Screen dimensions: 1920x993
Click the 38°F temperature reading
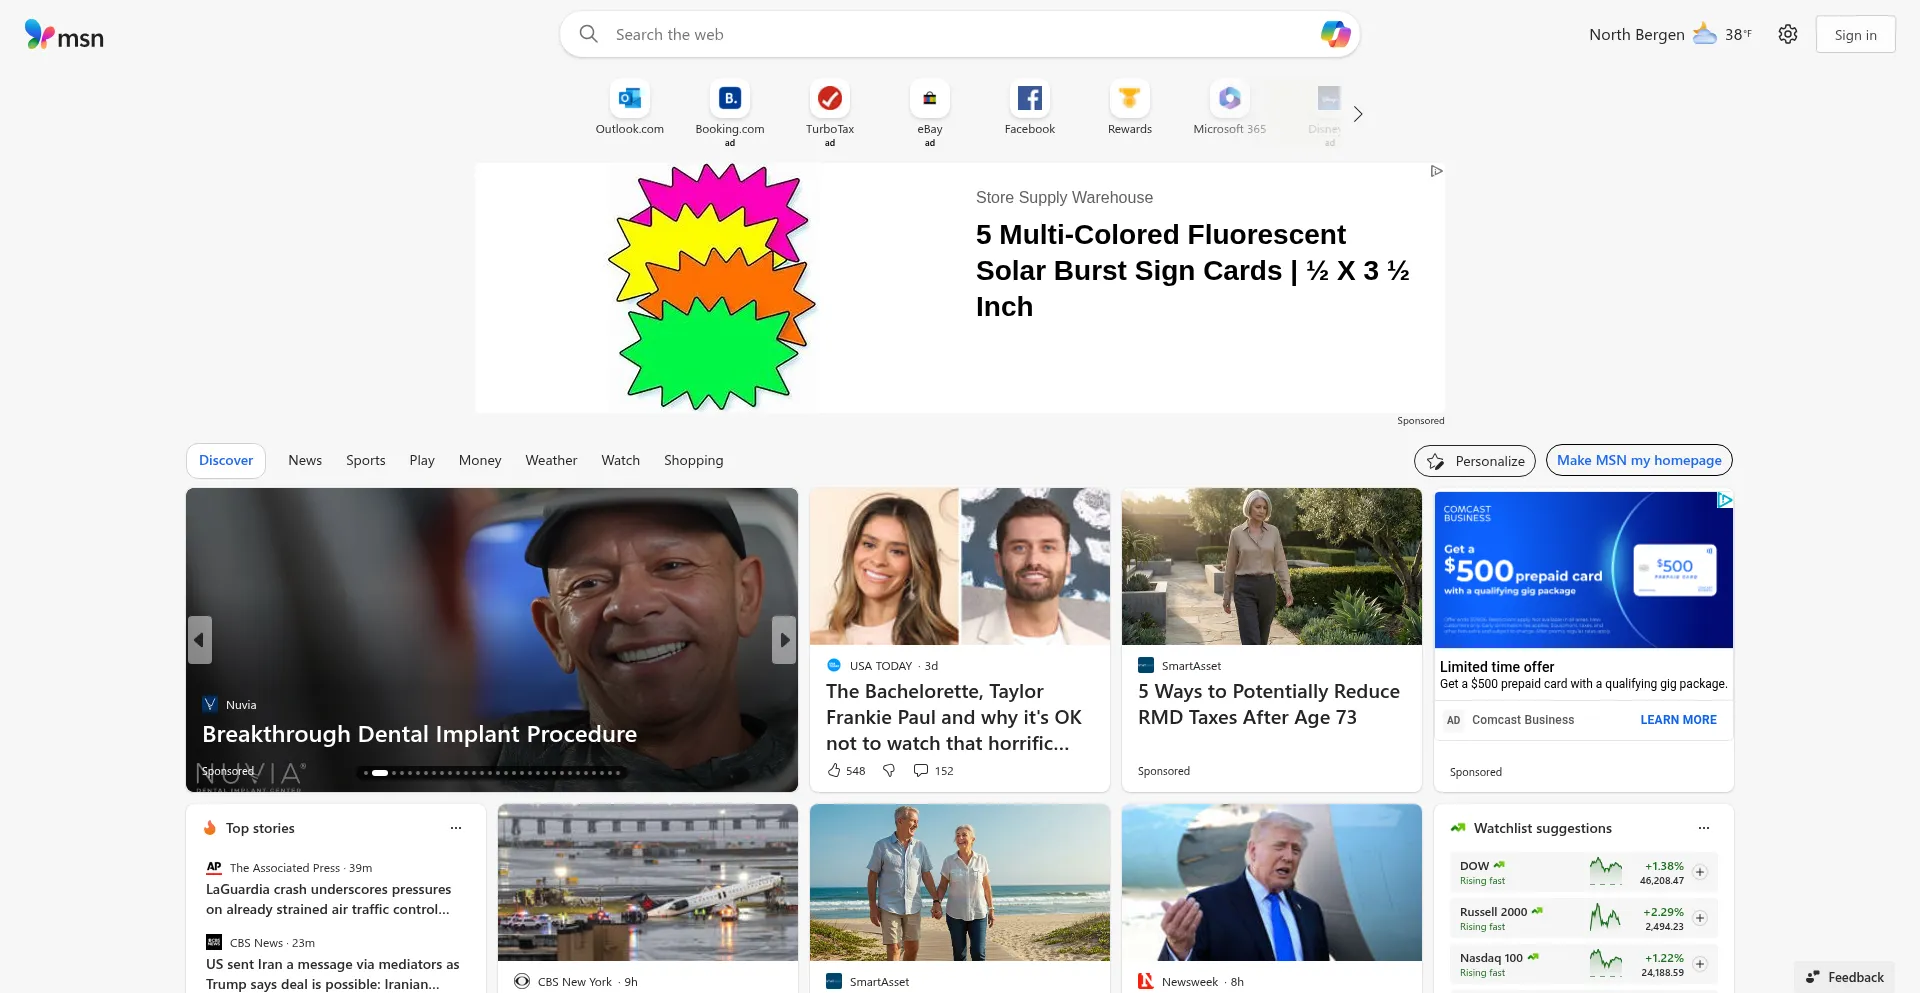click(1738, 34)
